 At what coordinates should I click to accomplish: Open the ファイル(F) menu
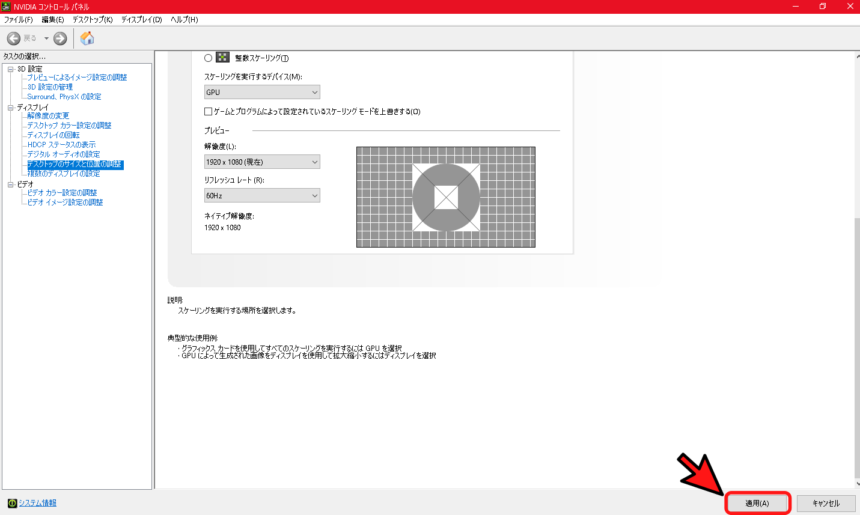tap(19, 19)
